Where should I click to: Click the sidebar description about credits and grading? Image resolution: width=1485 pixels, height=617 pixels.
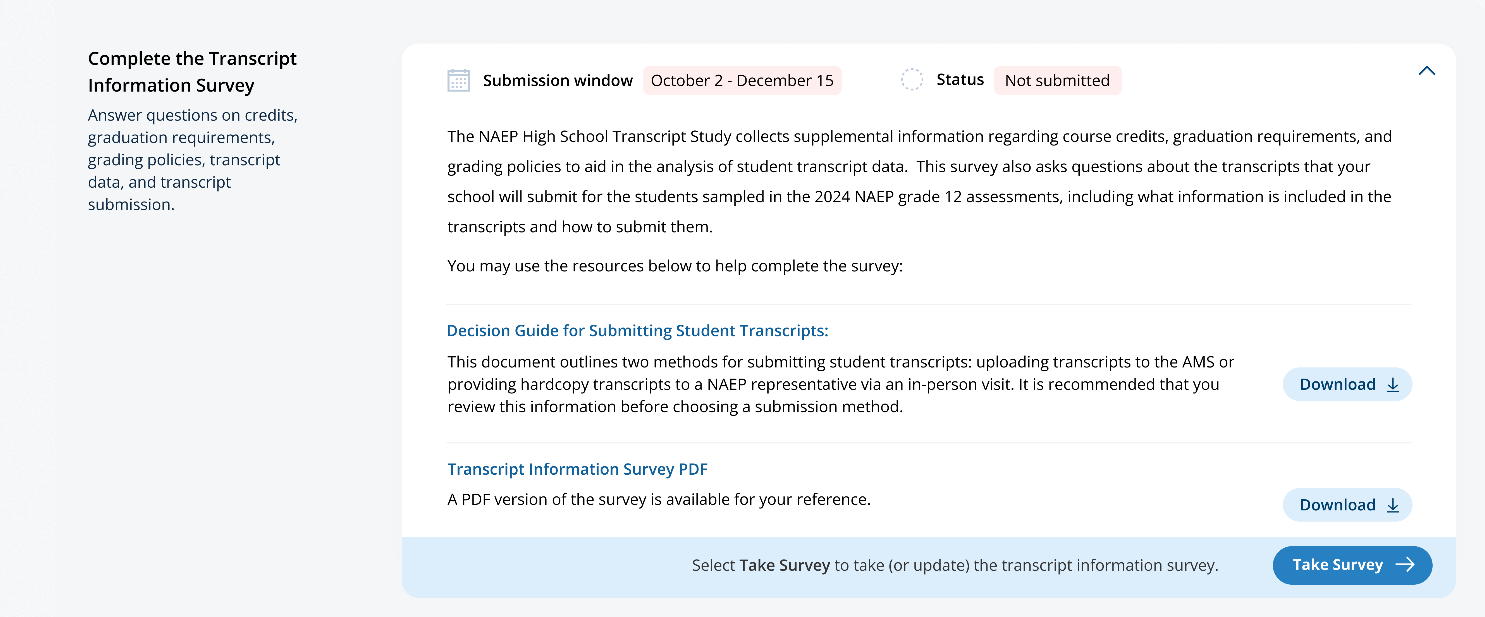pos(192,160)
